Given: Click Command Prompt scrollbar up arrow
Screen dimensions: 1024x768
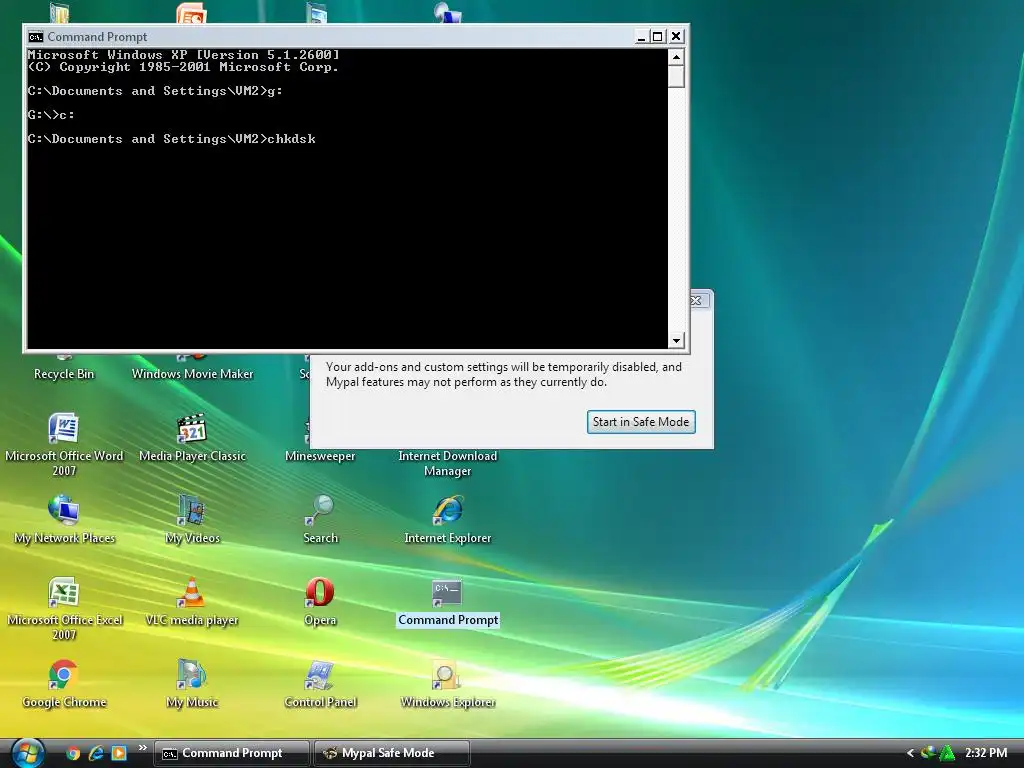Looking at the screenshot, I should coord(677,57).
